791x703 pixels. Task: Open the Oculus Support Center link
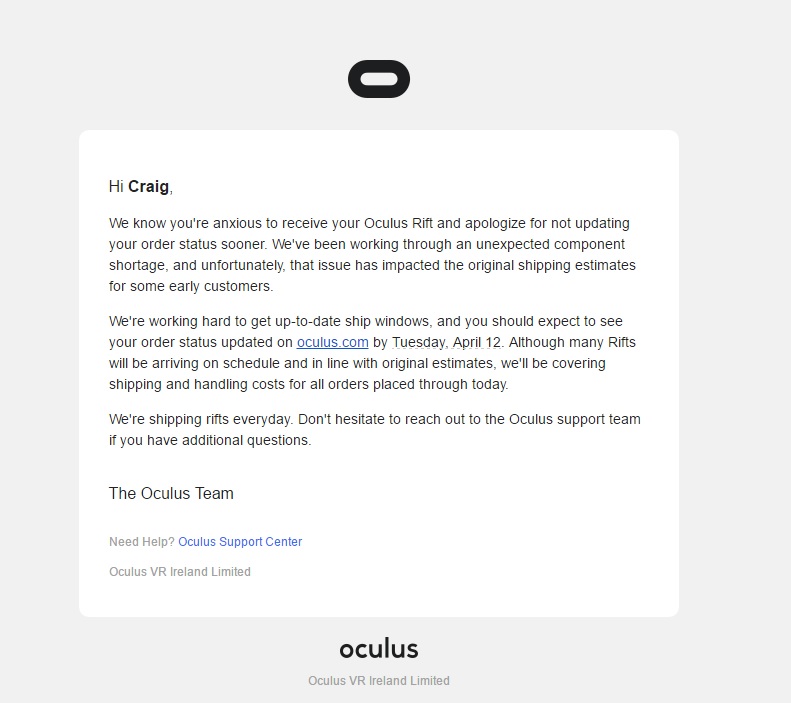point(240,542)
